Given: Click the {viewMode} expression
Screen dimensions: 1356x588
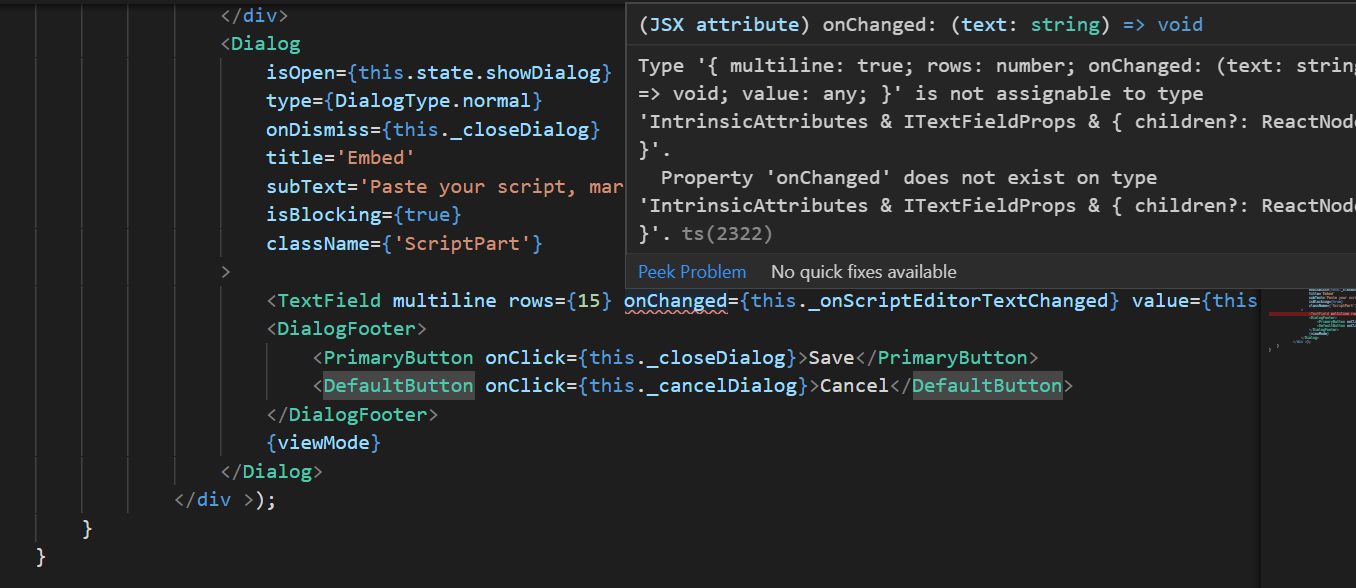Looking at the screenshot, I should point(324,442).
